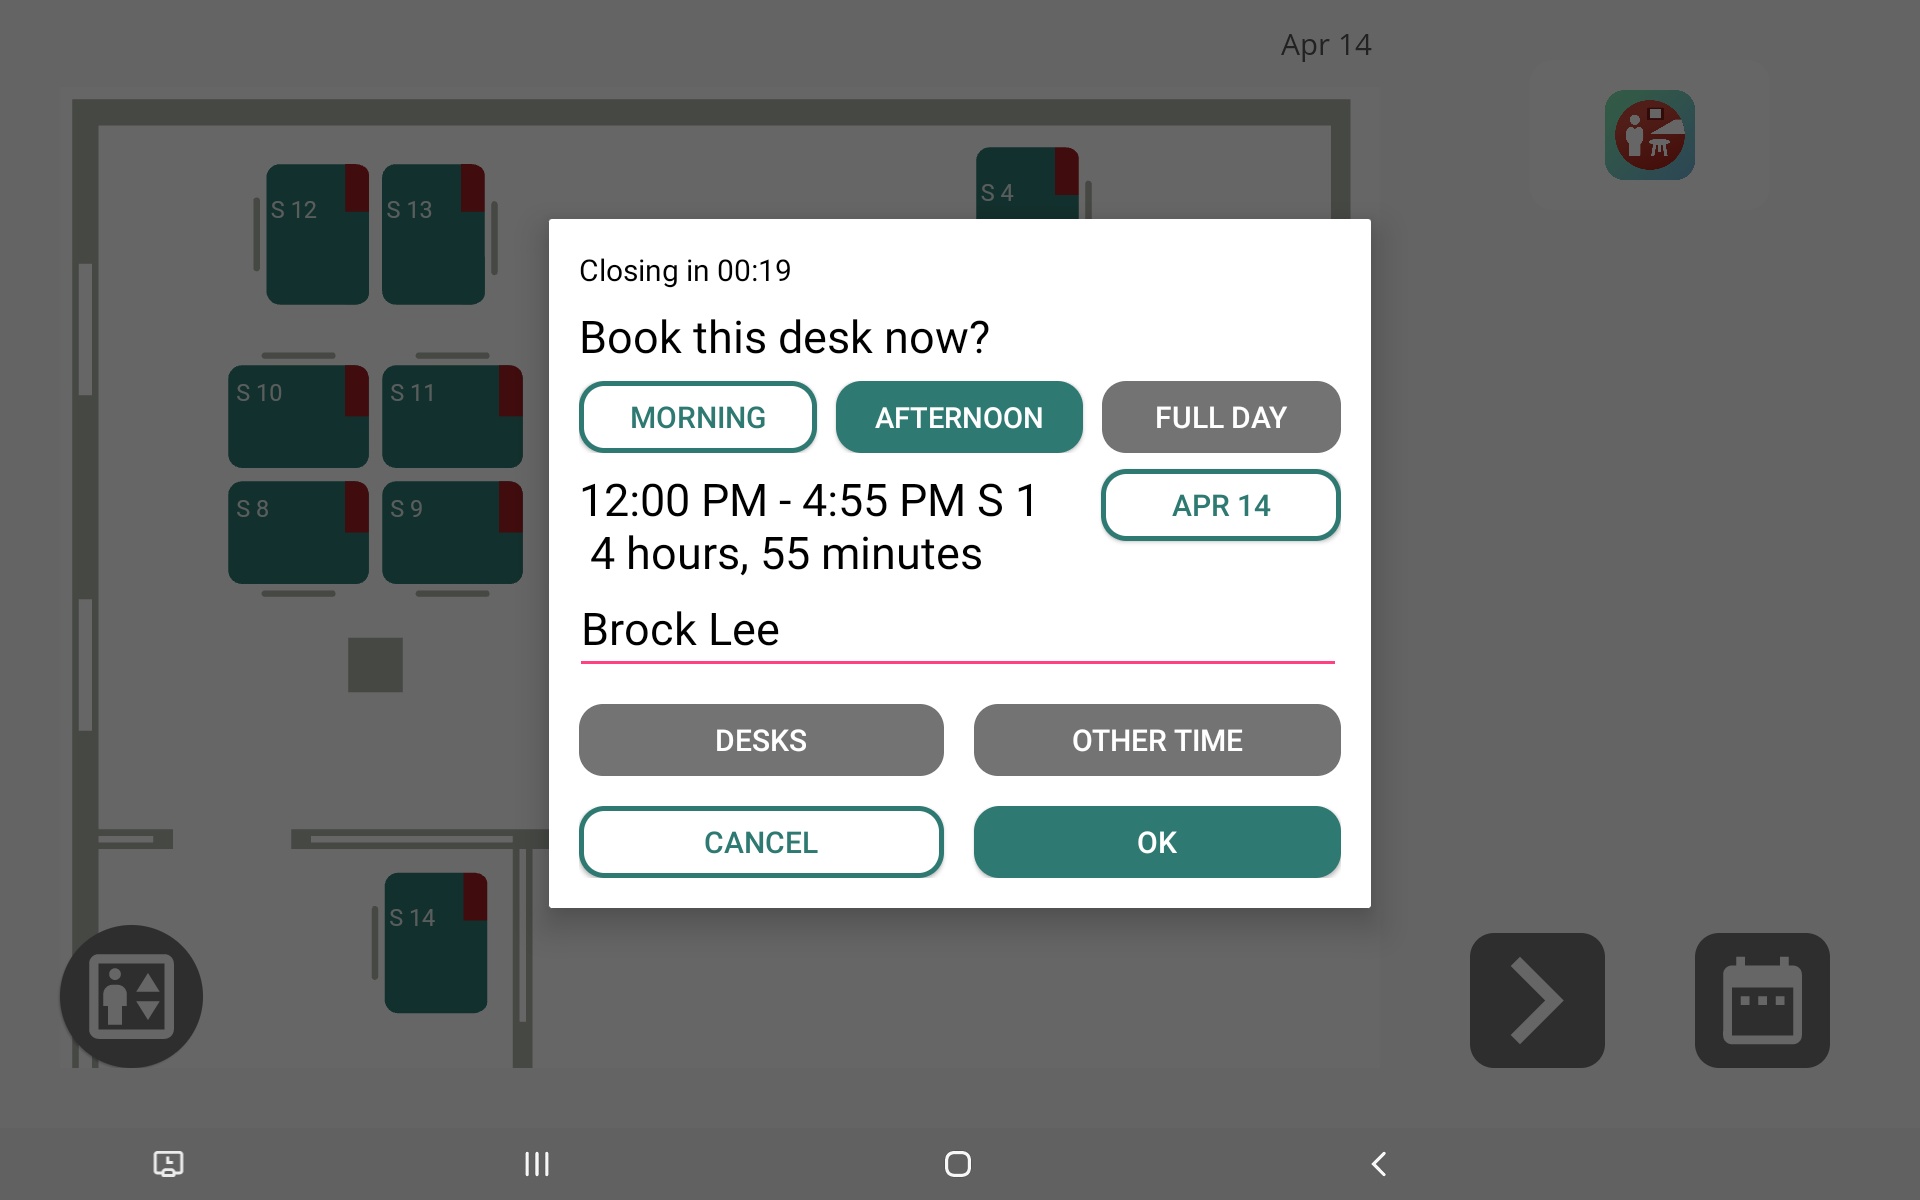Edit the name field showing Brock Lee
This screenshot has height=1200, width=1920.
coord(958,630)
